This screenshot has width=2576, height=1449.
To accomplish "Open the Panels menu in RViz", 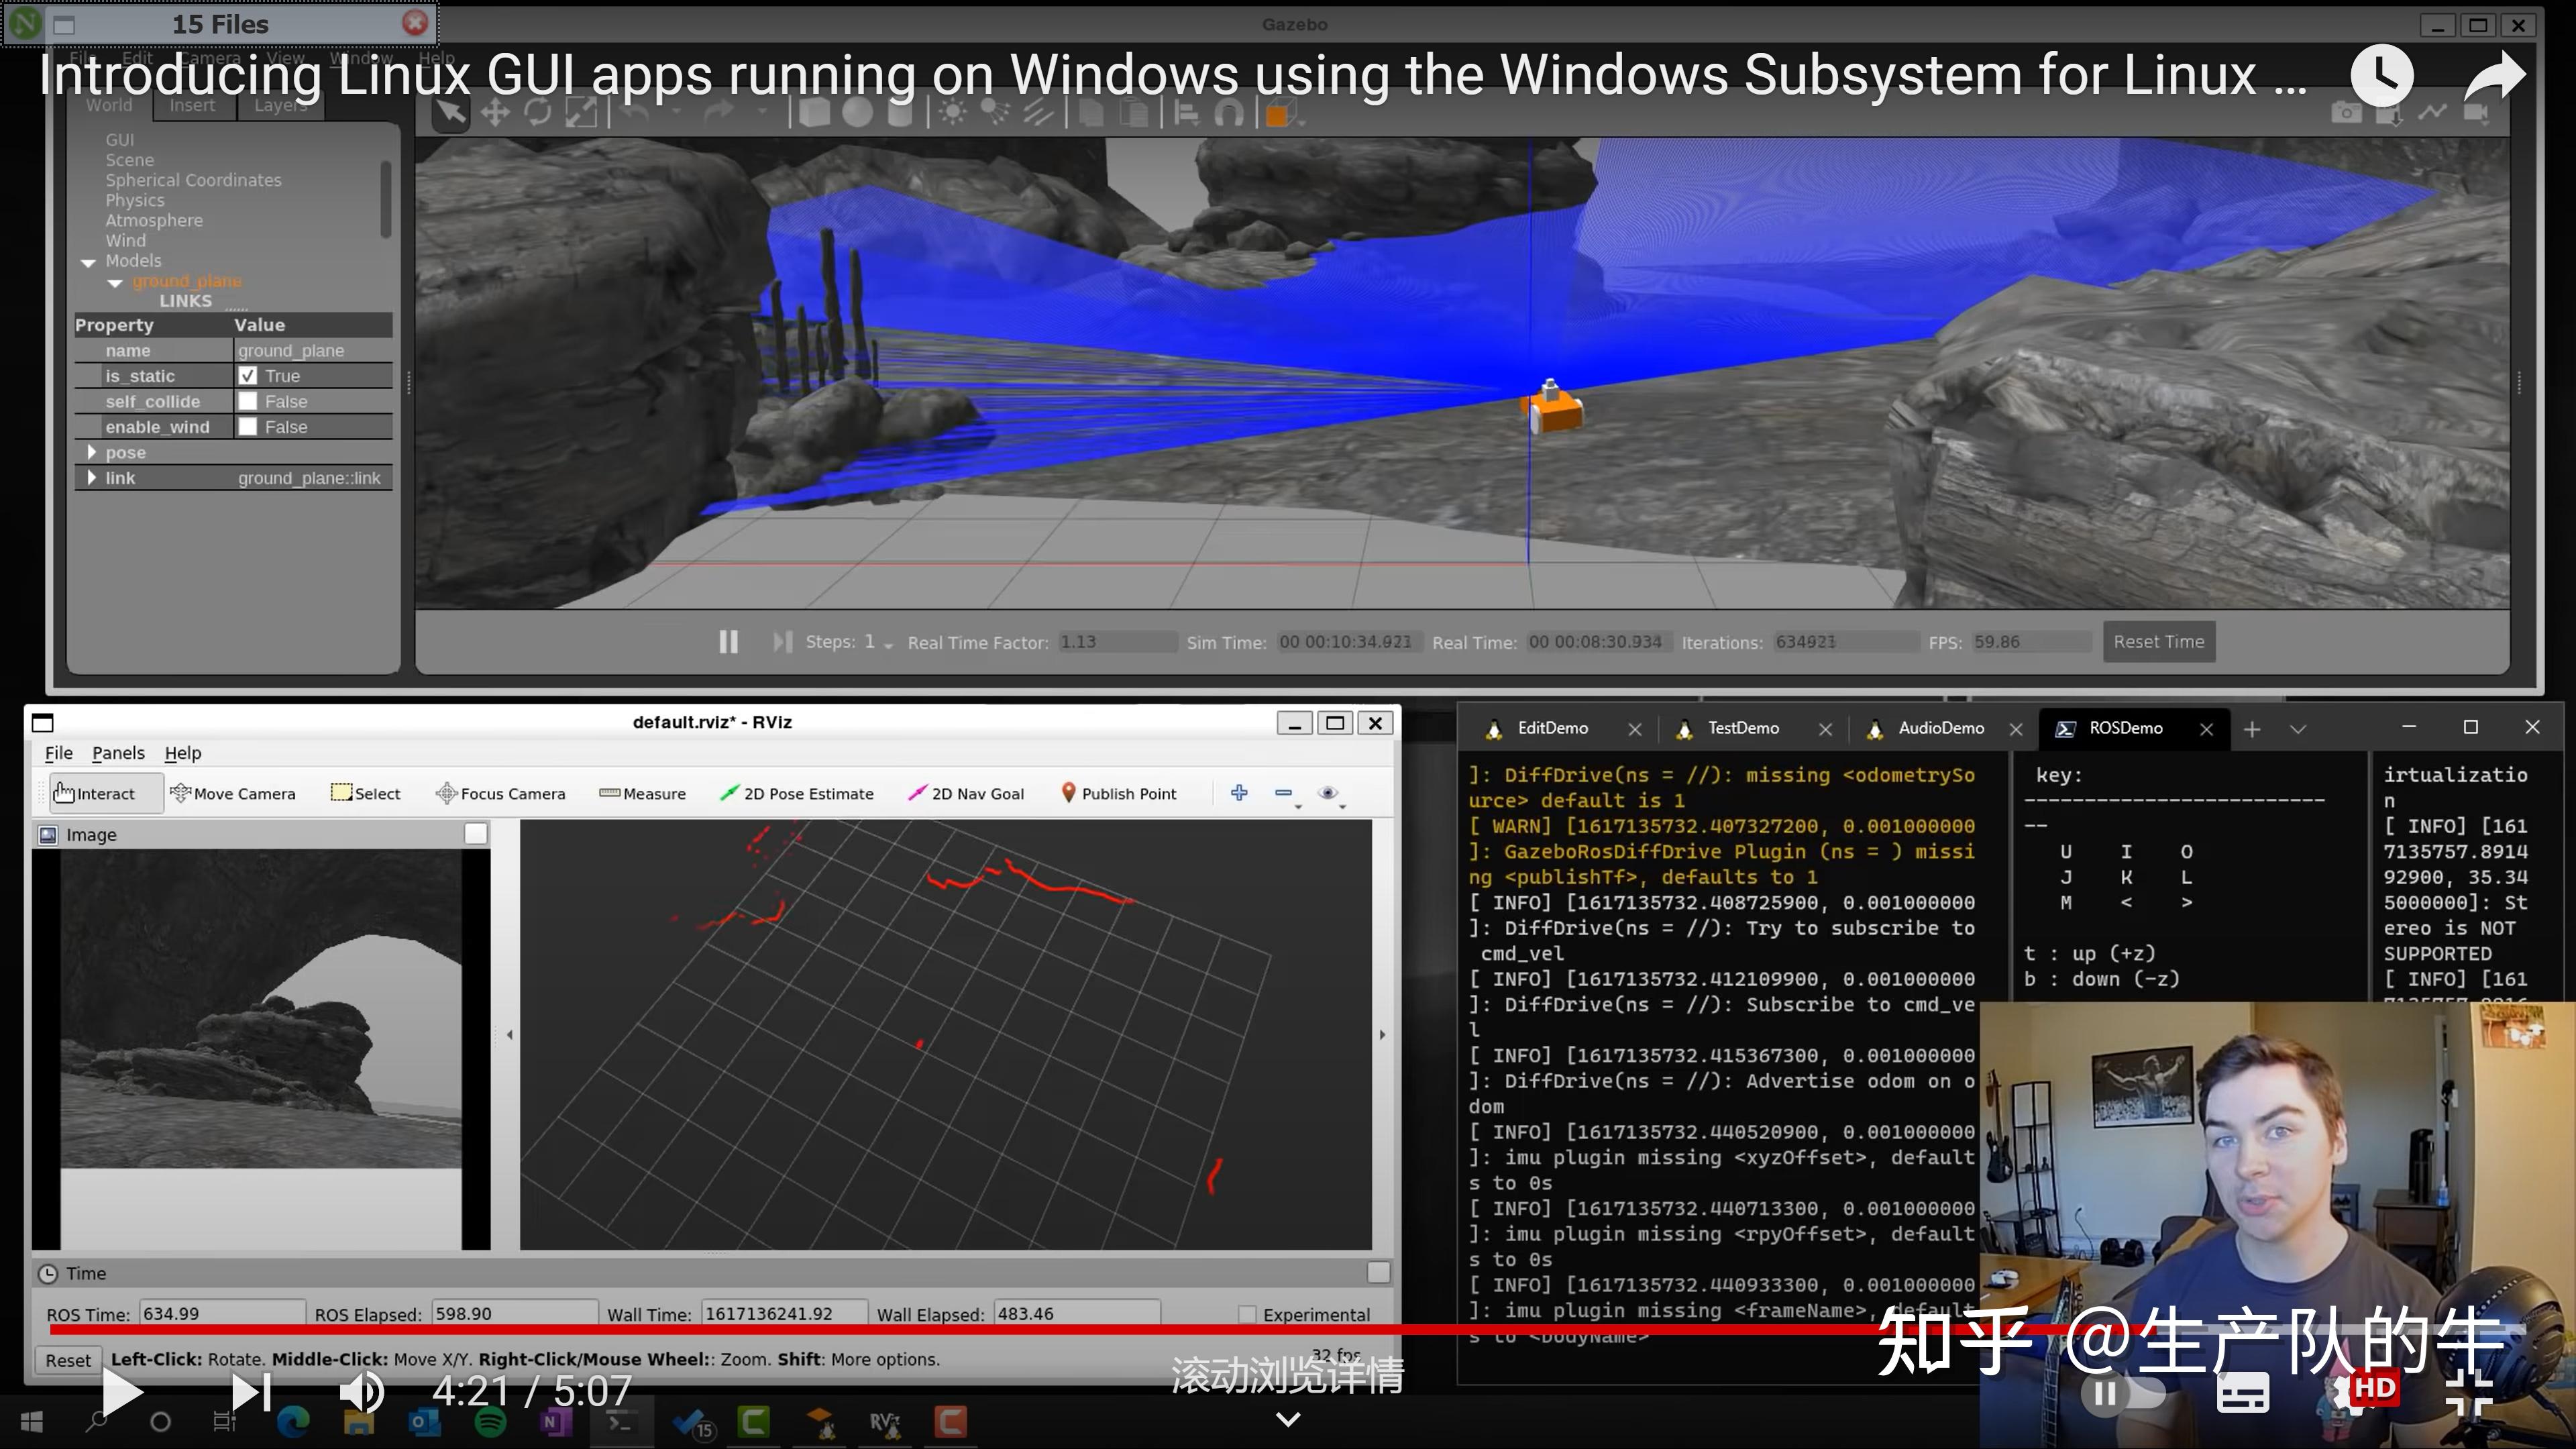I will point(118,753).
